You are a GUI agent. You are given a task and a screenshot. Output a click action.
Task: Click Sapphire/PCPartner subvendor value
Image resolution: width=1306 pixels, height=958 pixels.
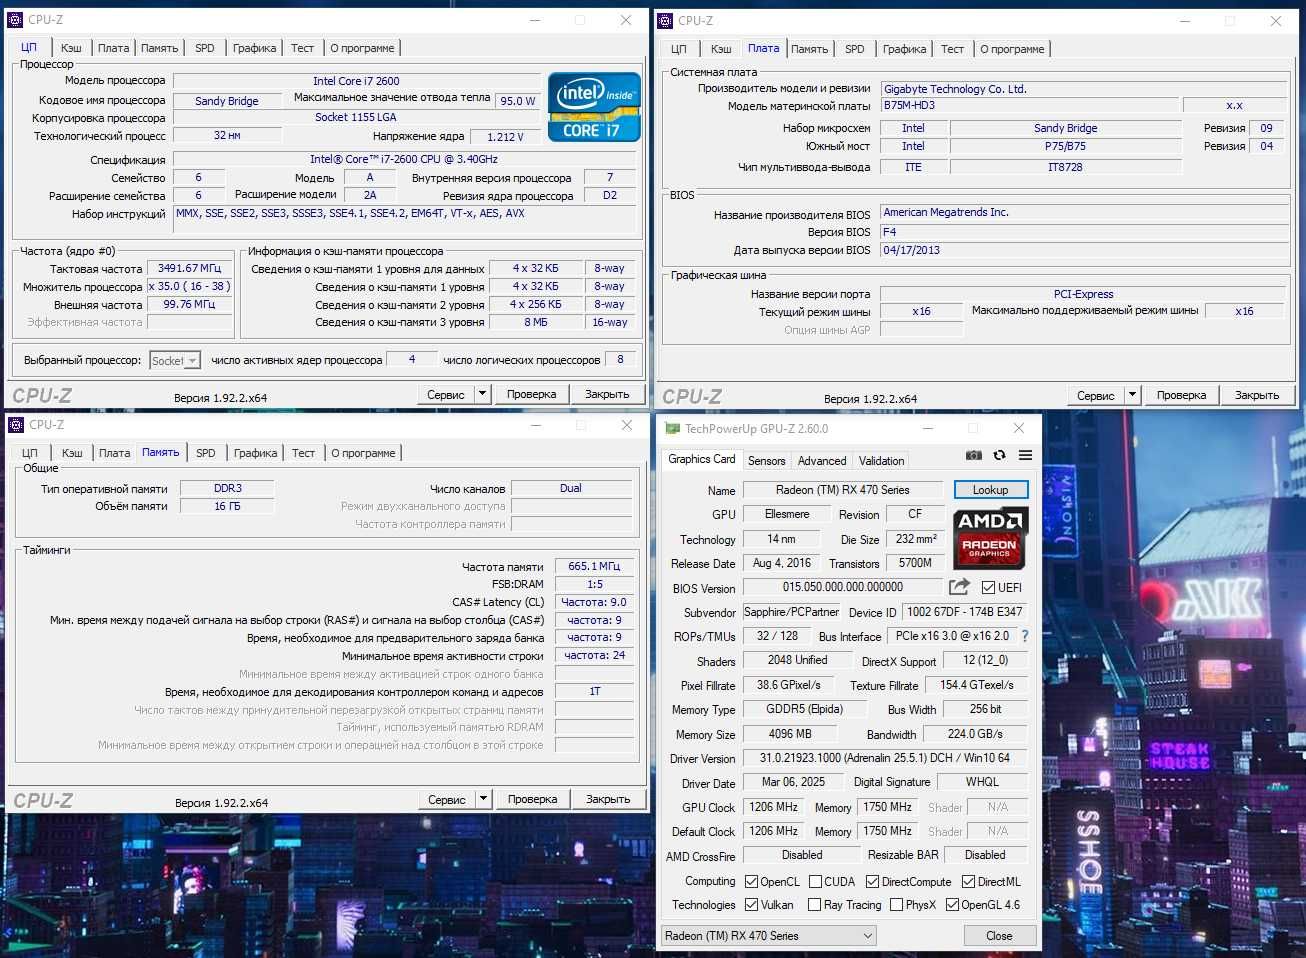point(791,612)
